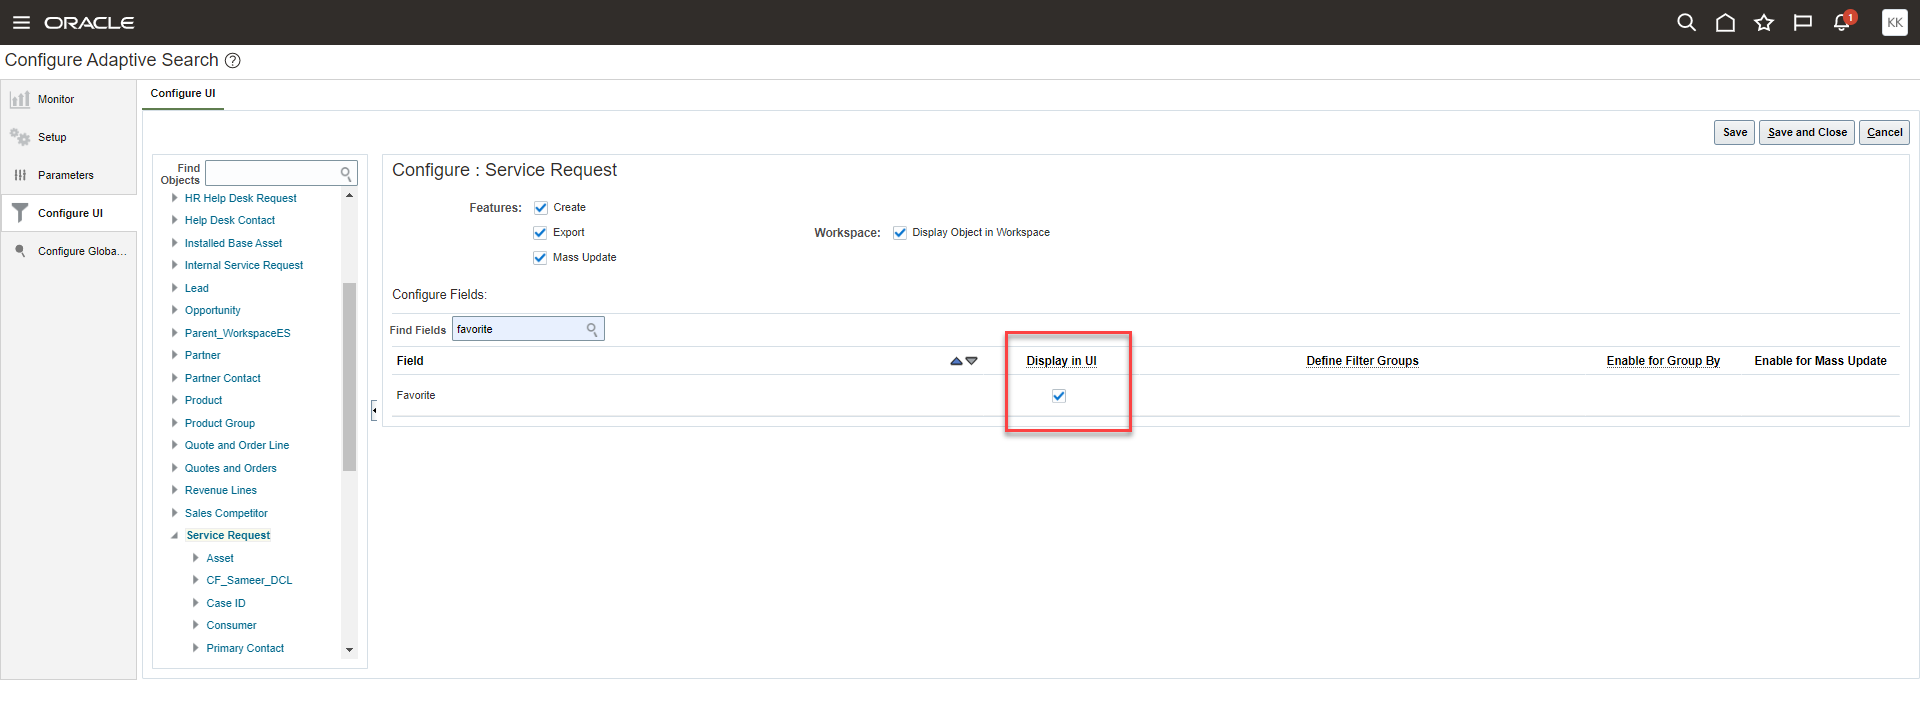
Task: Collapse the objects pane splitter arrow
Action: click(374, 410)
